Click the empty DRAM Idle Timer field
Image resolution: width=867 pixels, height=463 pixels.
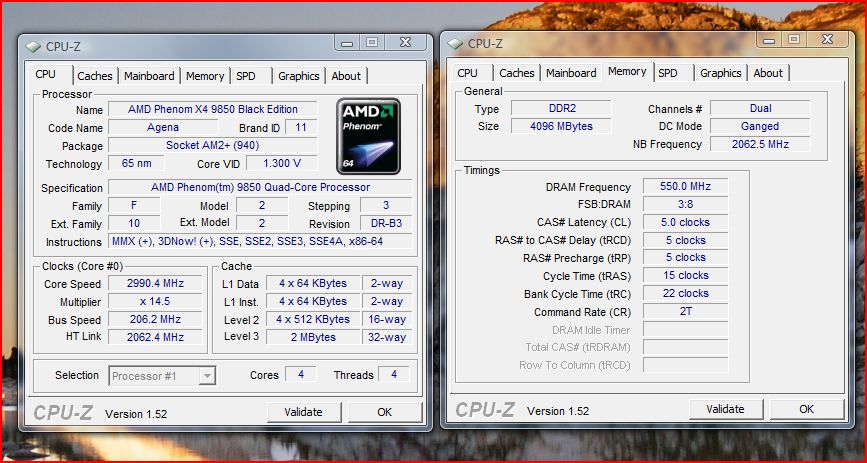pos(686,330)
